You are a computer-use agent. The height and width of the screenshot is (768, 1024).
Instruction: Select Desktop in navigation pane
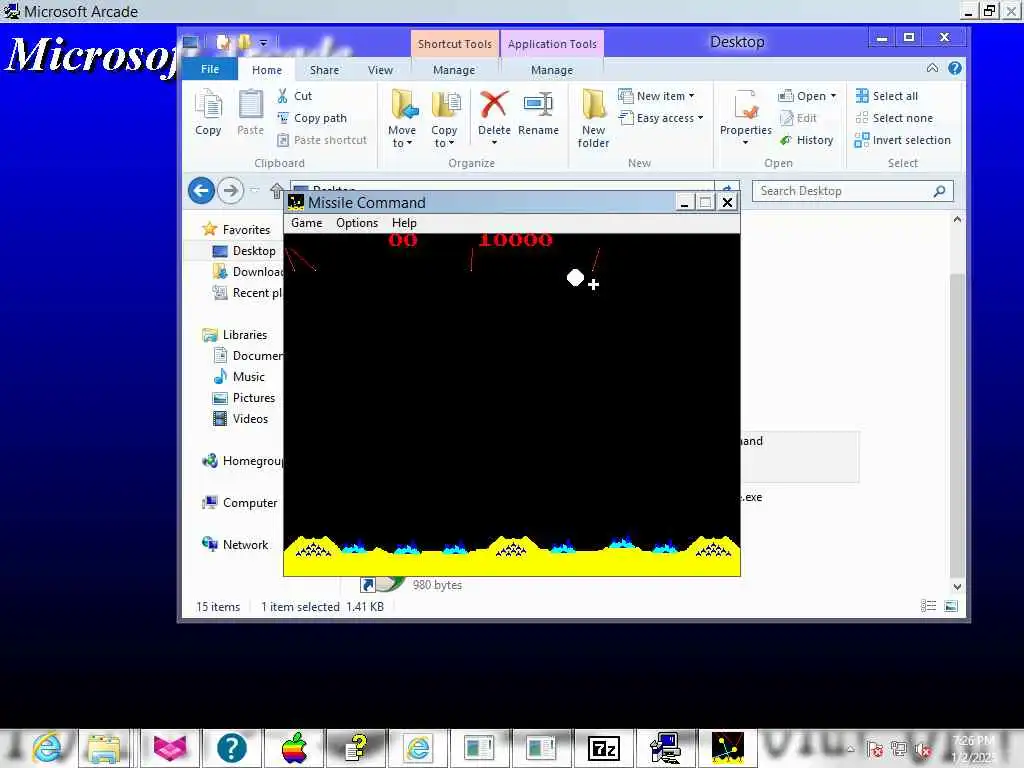(254, 251)
